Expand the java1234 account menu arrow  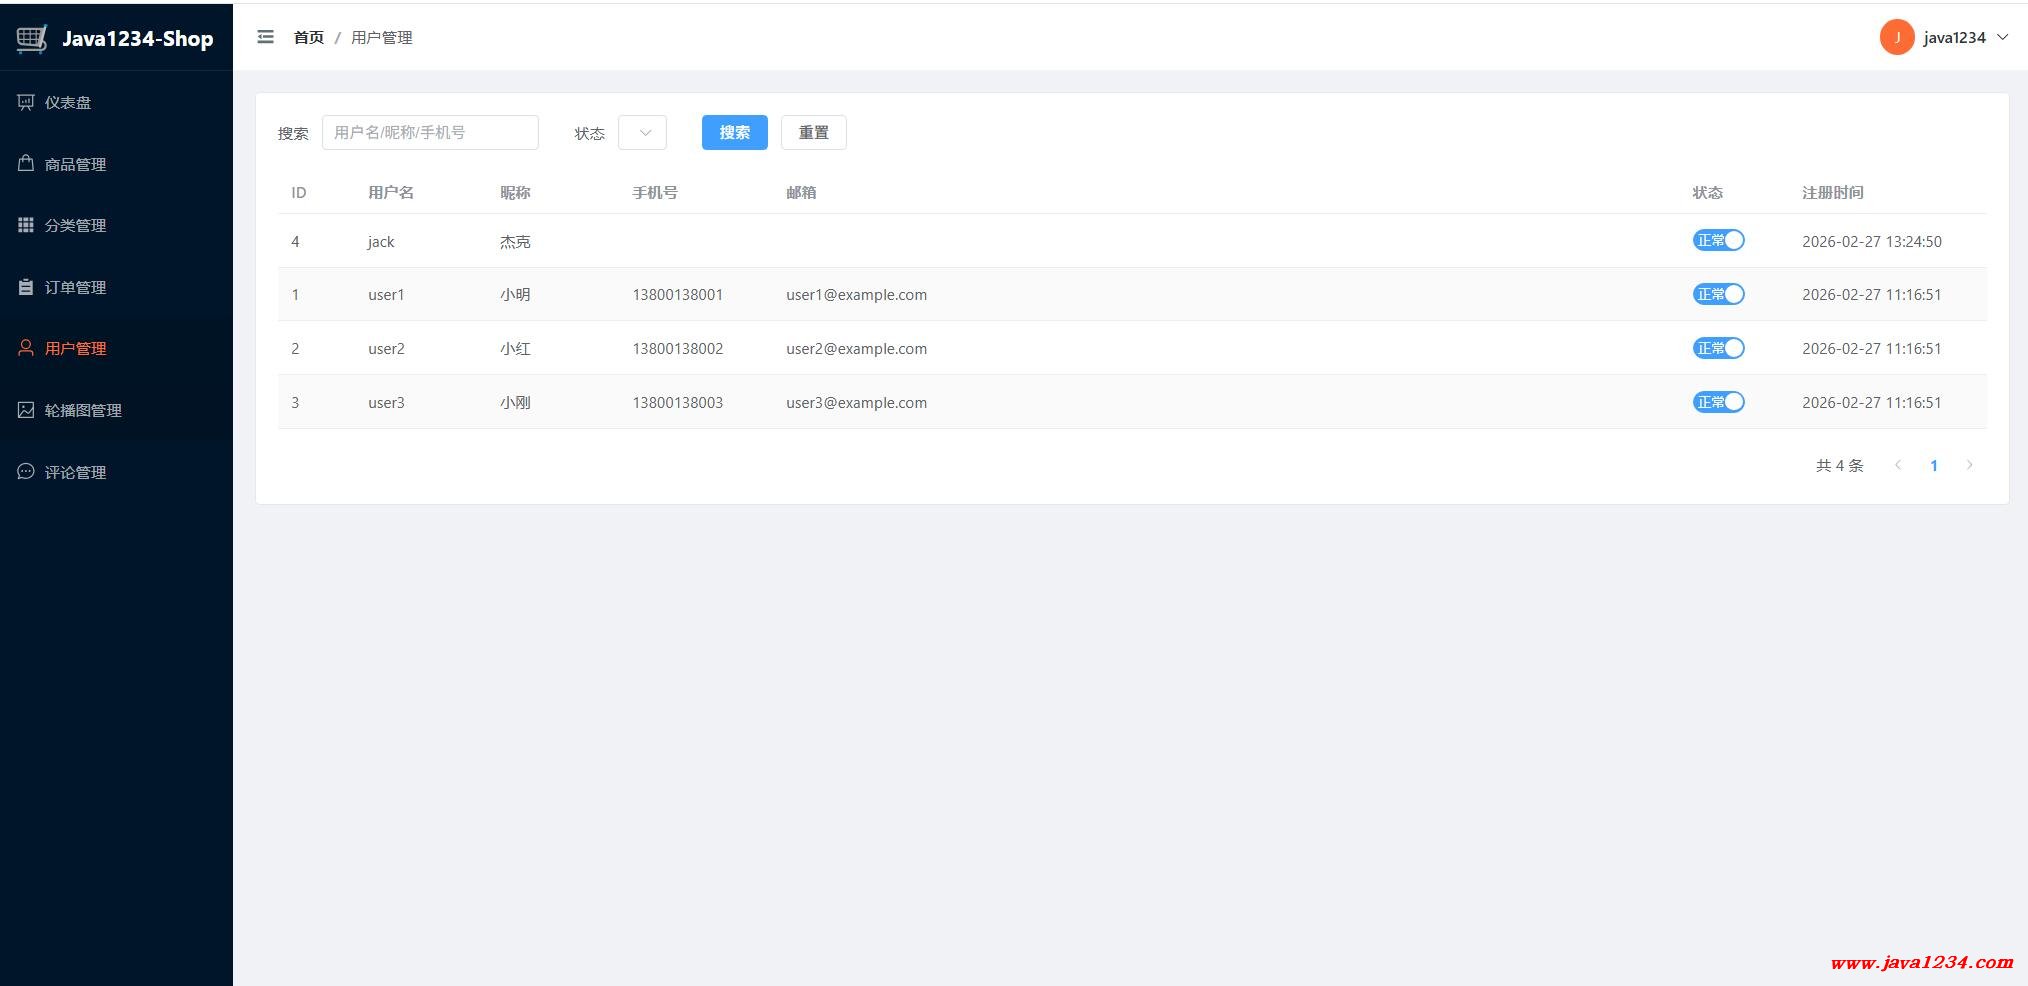click(x=2002, y=37)
